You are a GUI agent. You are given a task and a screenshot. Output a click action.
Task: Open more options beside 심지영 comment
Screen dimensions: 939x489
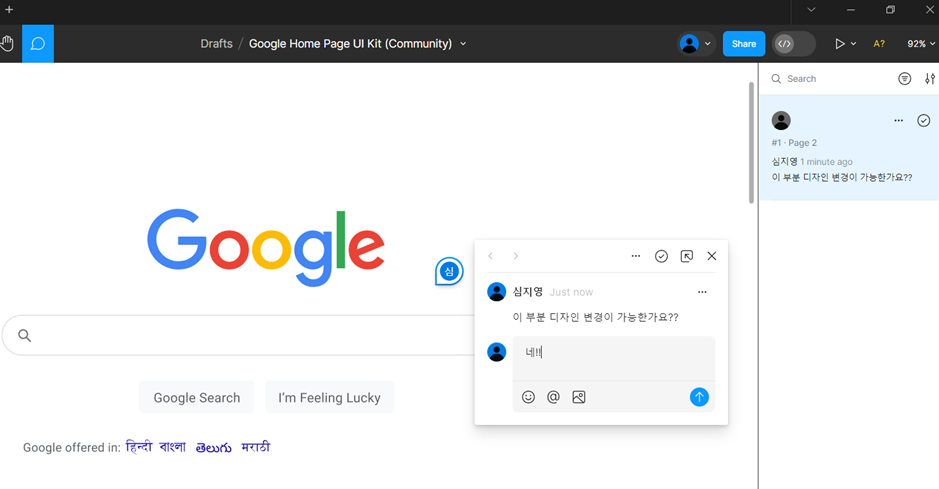coord(702,292)
